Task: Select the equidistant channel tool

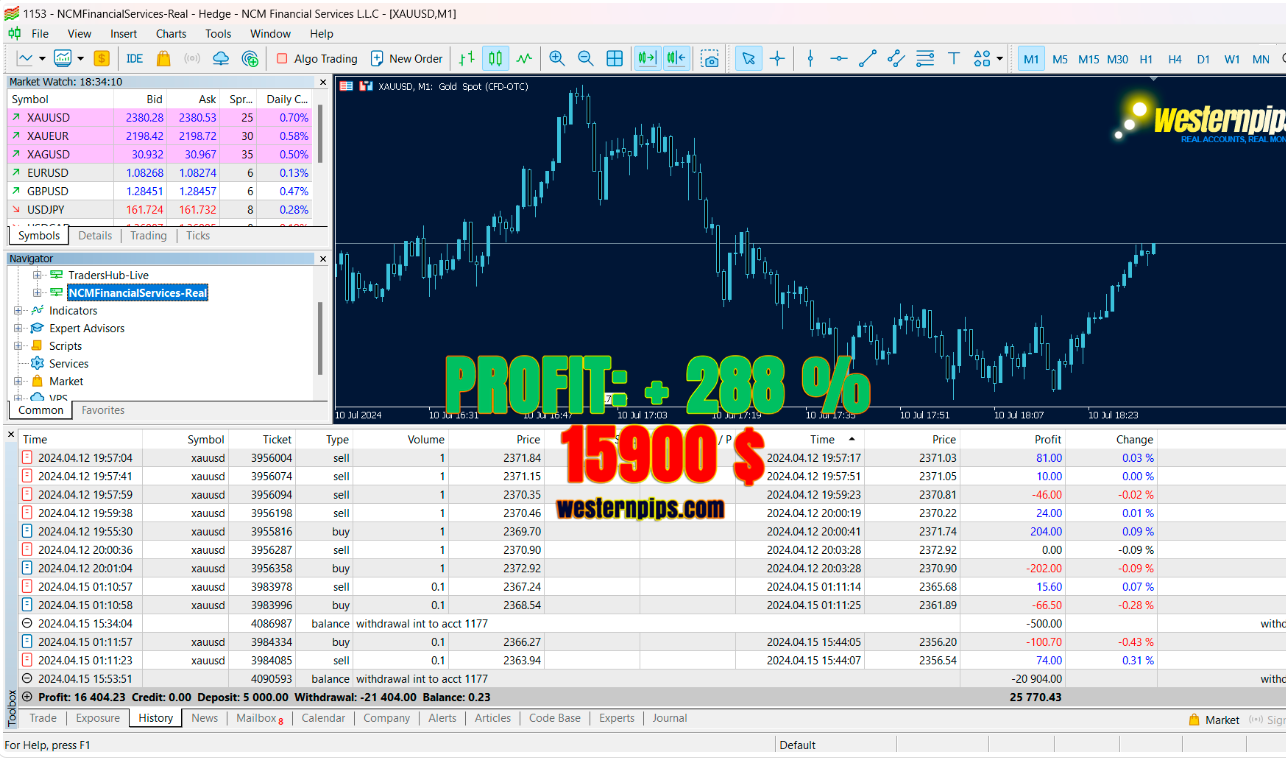Action: (897, 59)
